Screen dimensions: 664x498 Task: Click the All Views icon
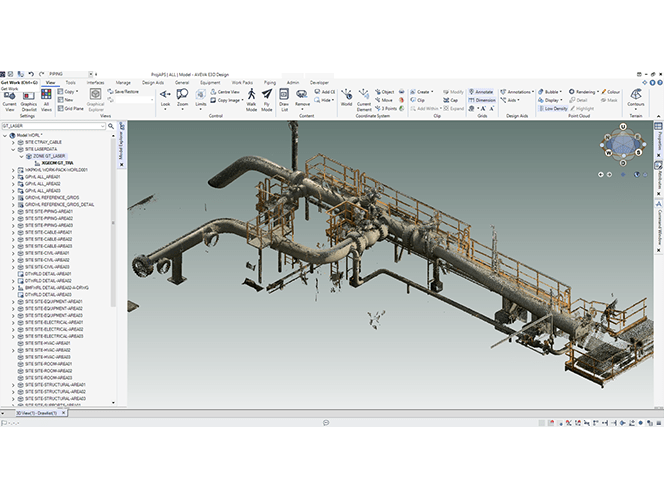(x=46, y=98)
